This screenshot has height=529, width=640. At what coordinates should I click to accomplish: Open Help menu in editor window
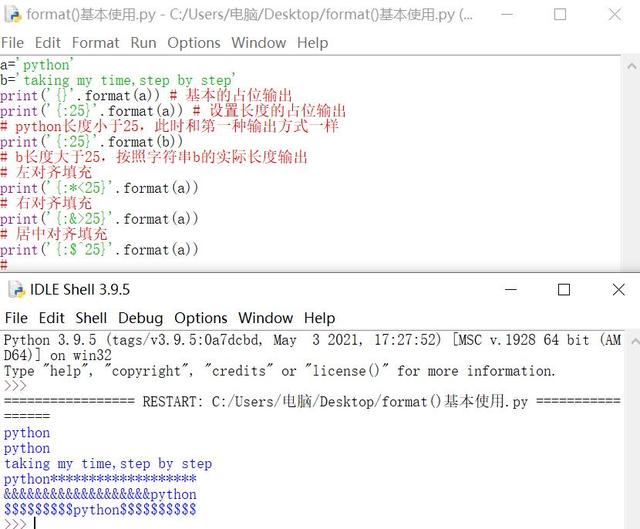tap(312, 43)
